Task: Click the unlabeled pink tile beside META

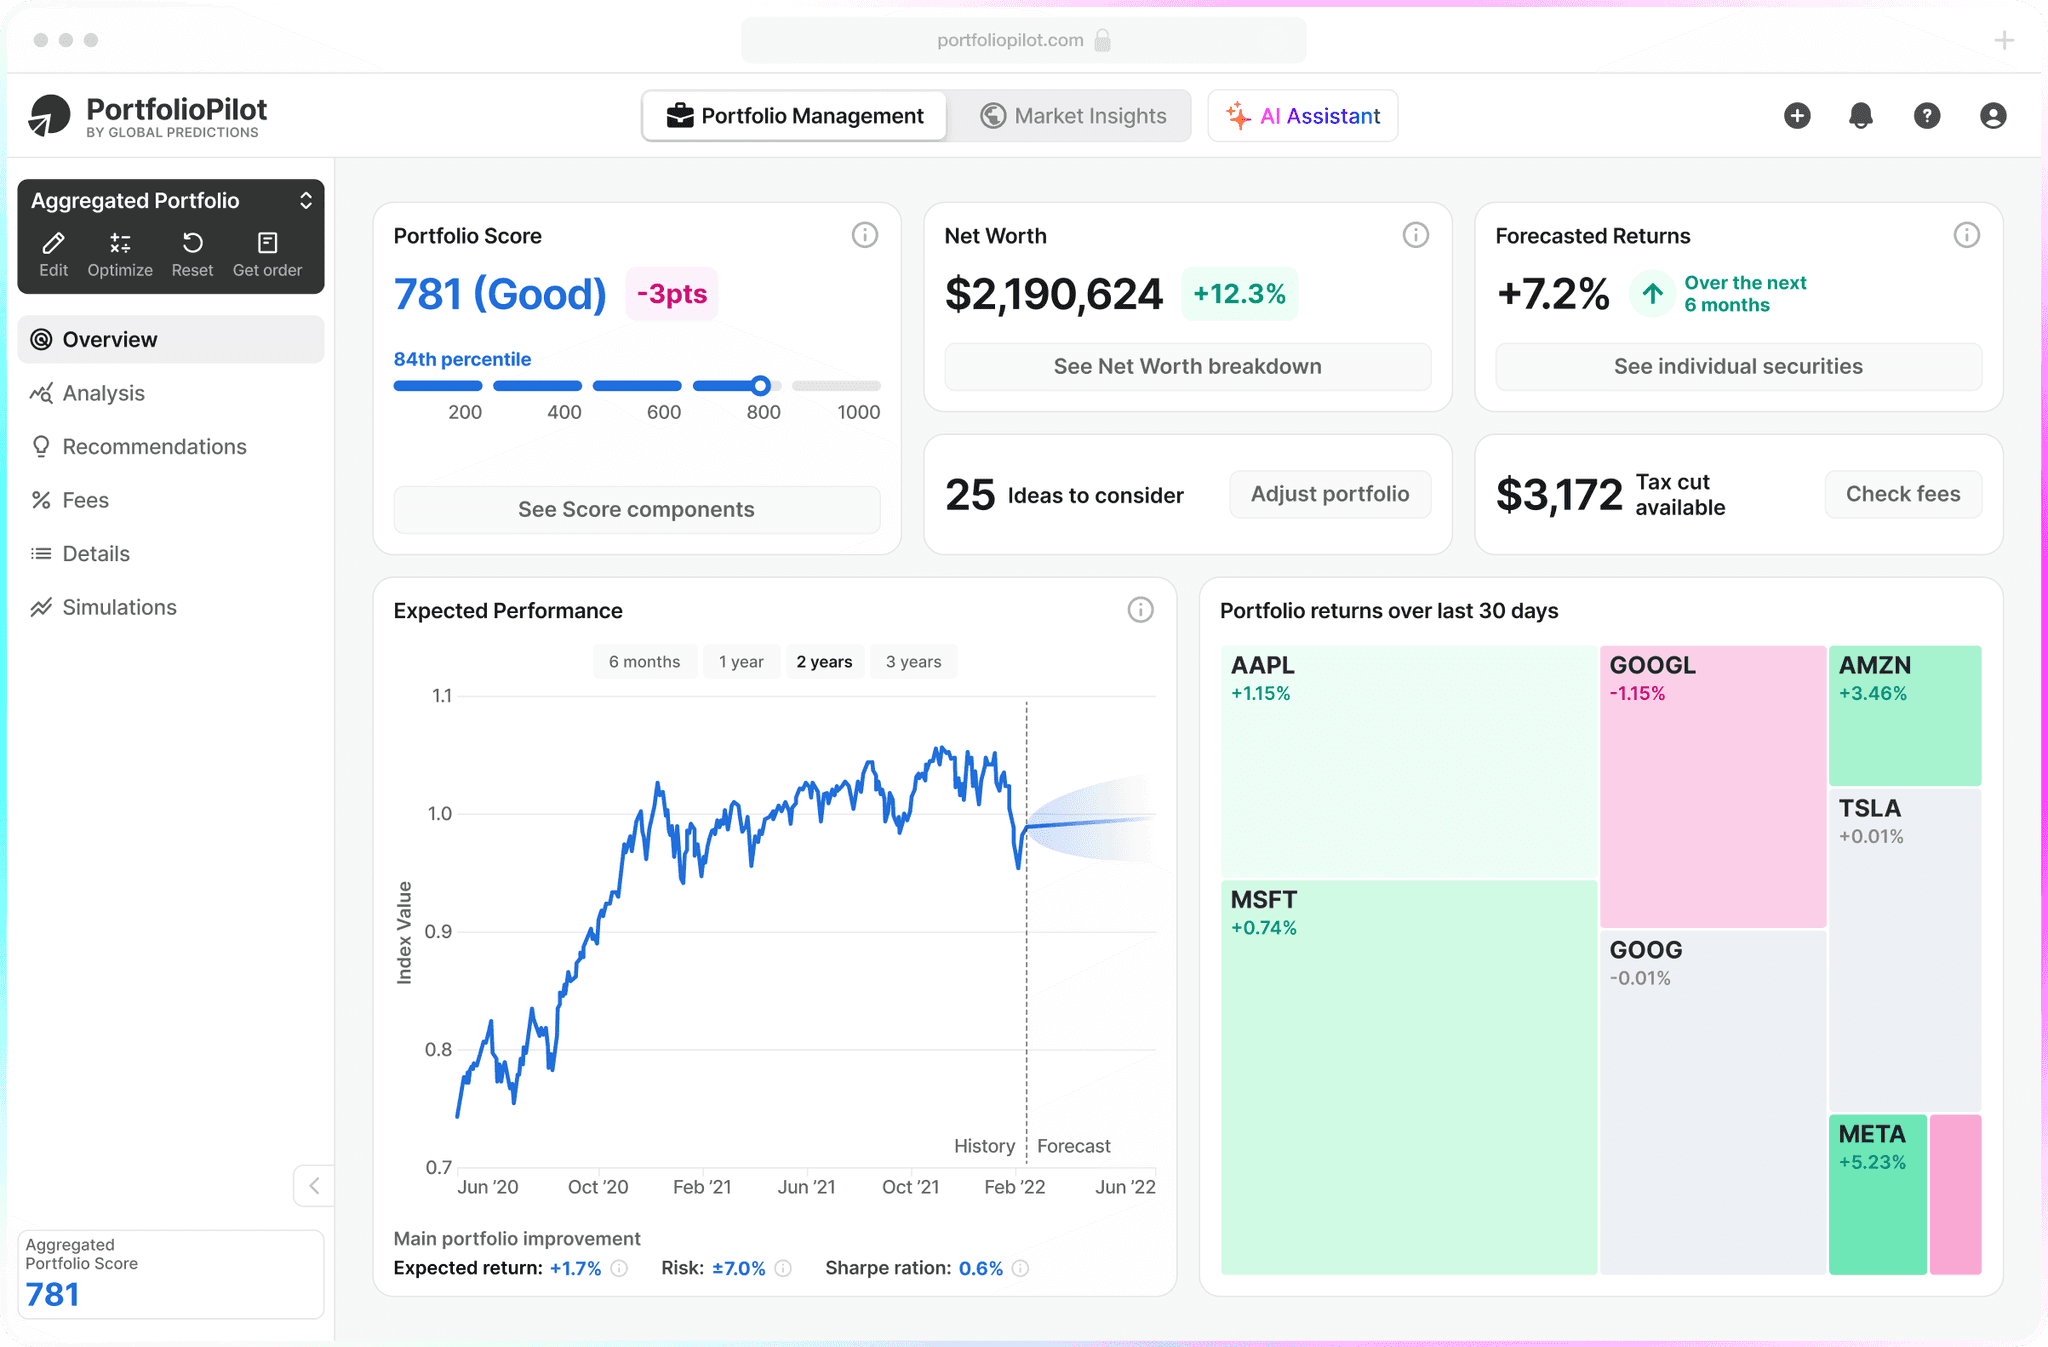Action: 1956,1194
